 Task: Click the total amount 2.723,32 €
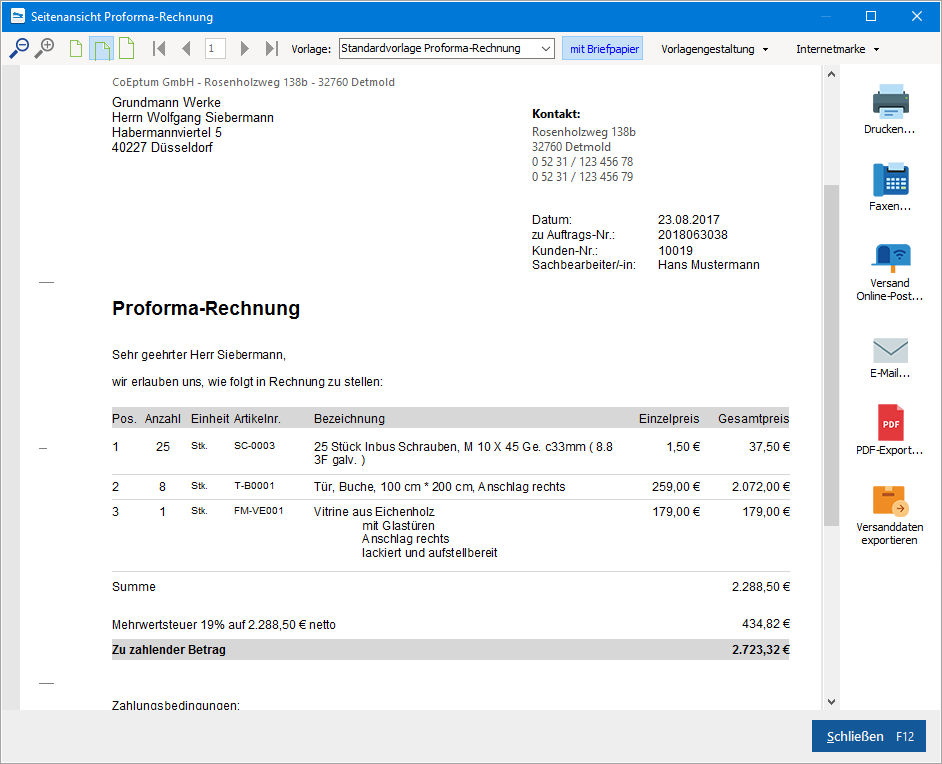(761, 649)
